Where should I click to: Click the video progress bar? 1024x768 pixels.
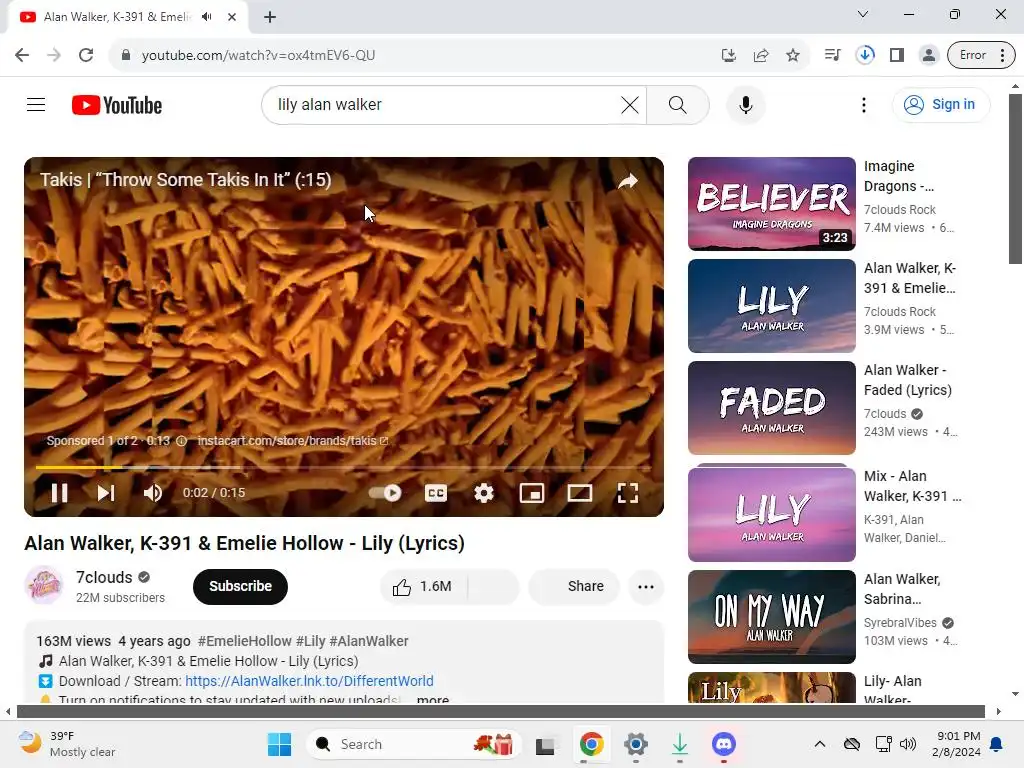(344, 468)
